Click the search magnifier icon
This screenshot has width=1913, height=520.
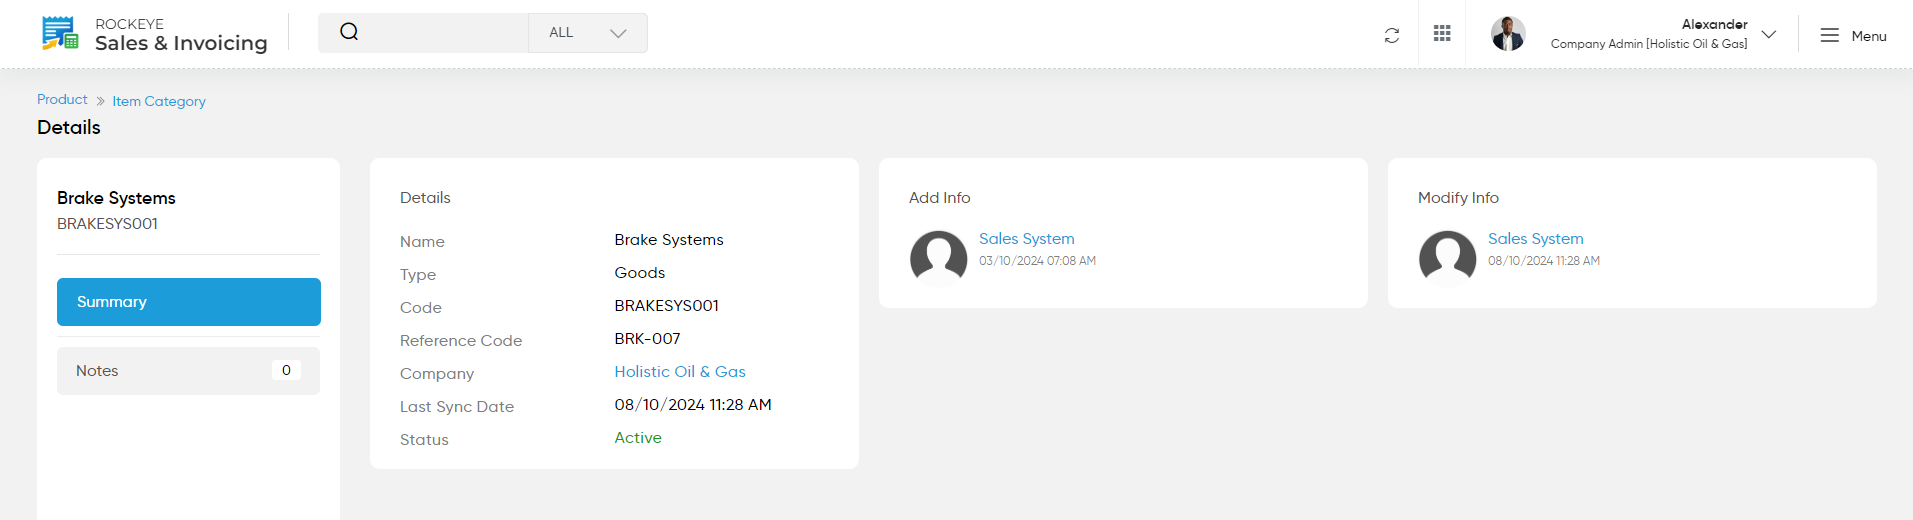click(349, 32)
